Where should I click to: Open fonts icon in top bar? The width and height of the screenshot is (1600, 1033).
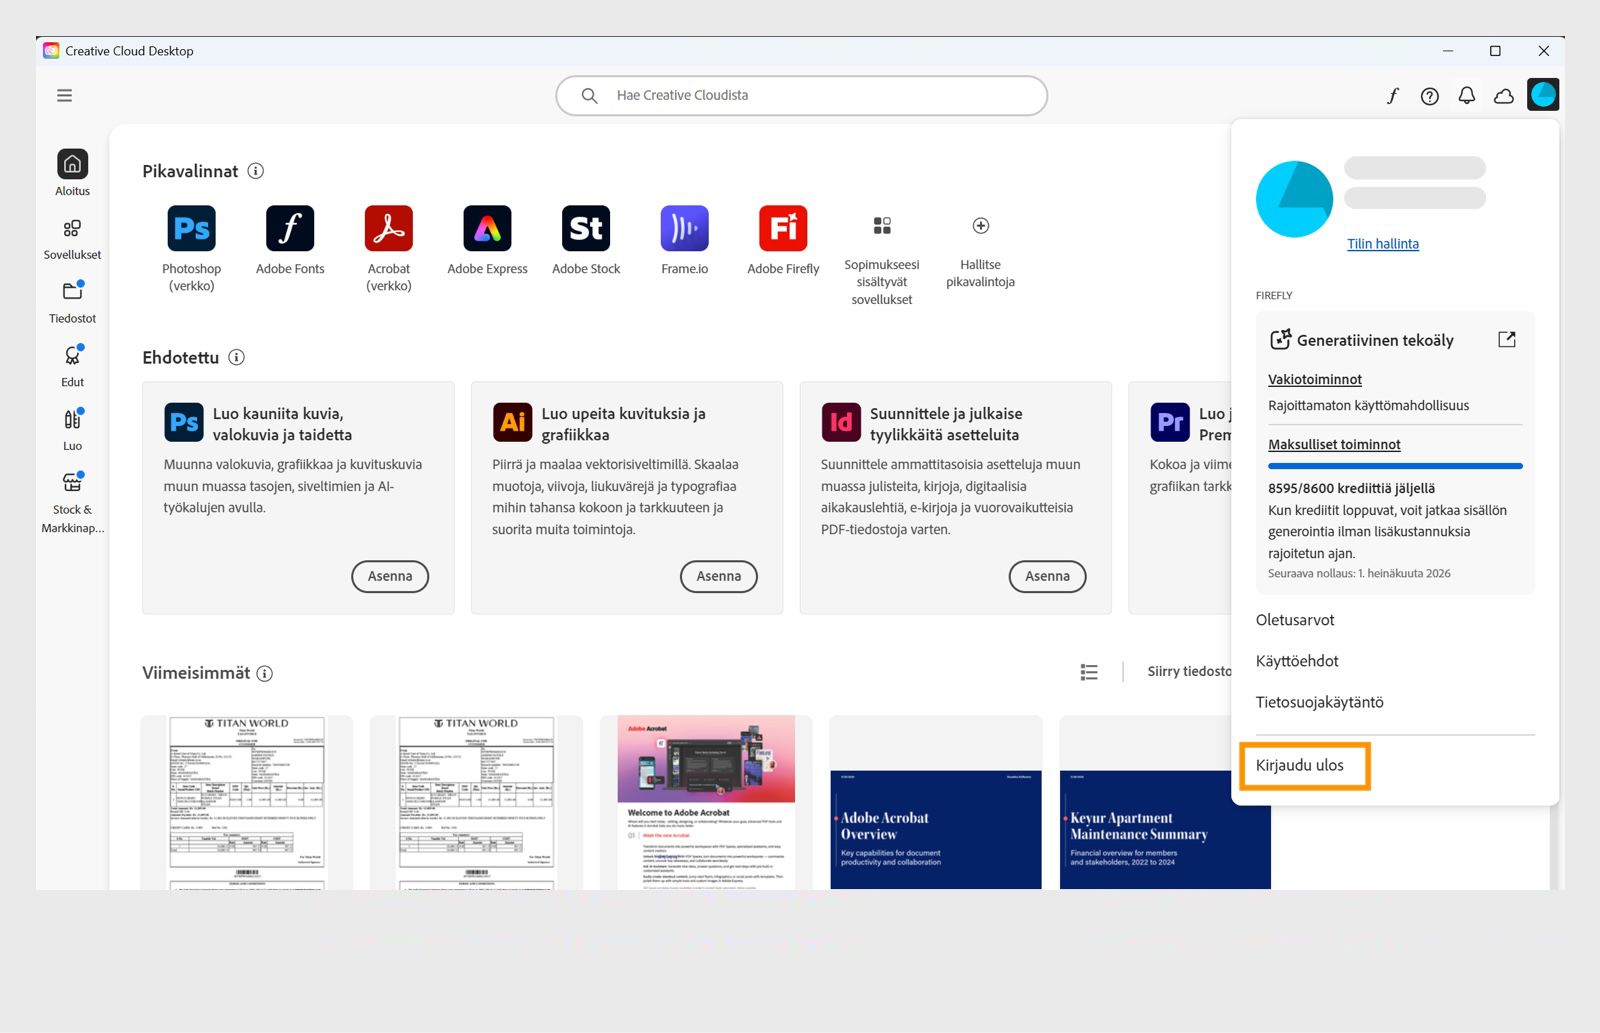[x=1393, y=96]
